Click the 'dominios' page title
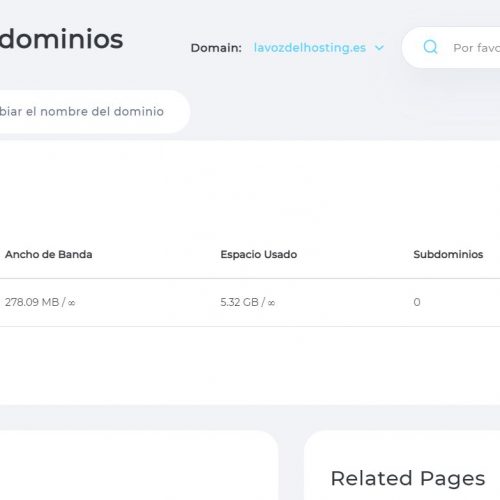500x500 pixels. tap(61, 39)
